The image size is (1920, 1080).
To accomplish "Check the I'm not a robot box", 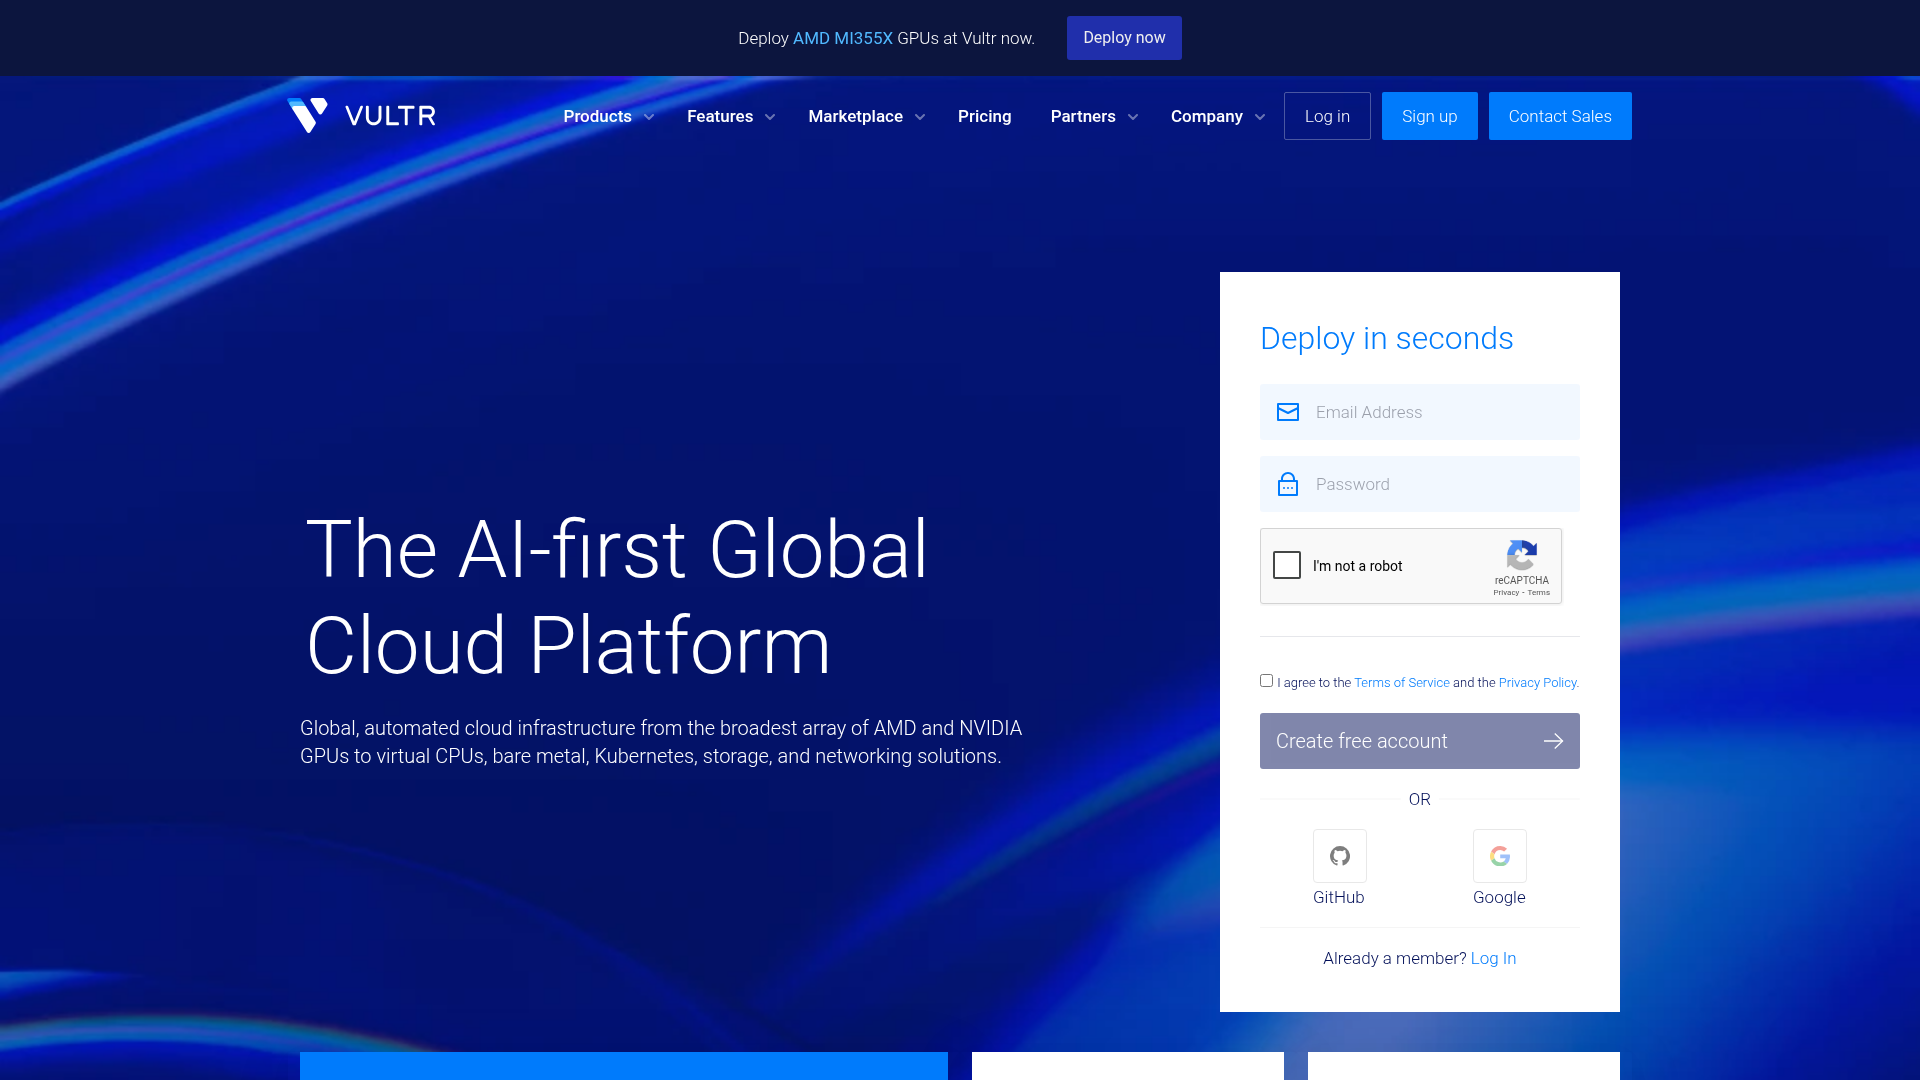I will 1286,565.
